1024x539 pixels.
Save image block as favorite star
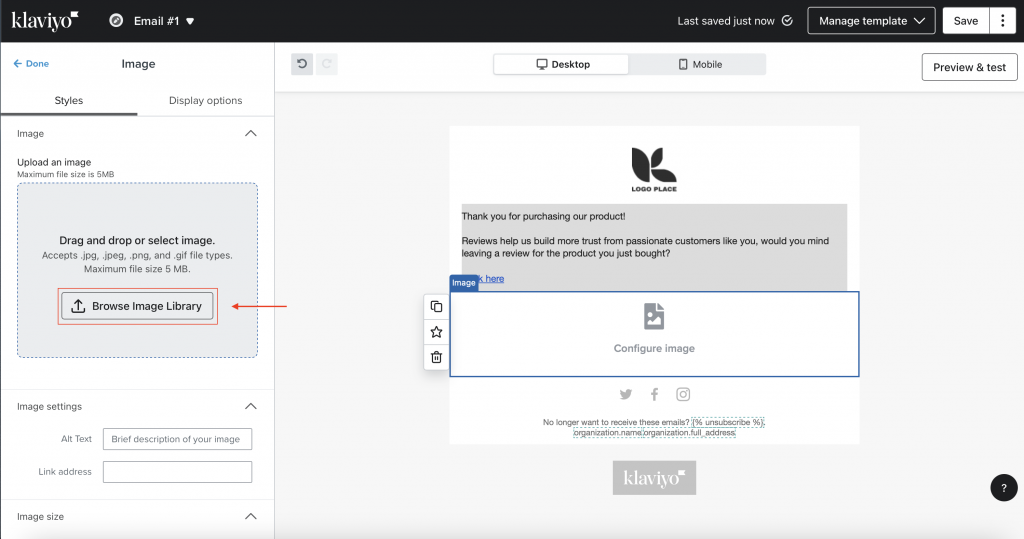pos(436,332)
